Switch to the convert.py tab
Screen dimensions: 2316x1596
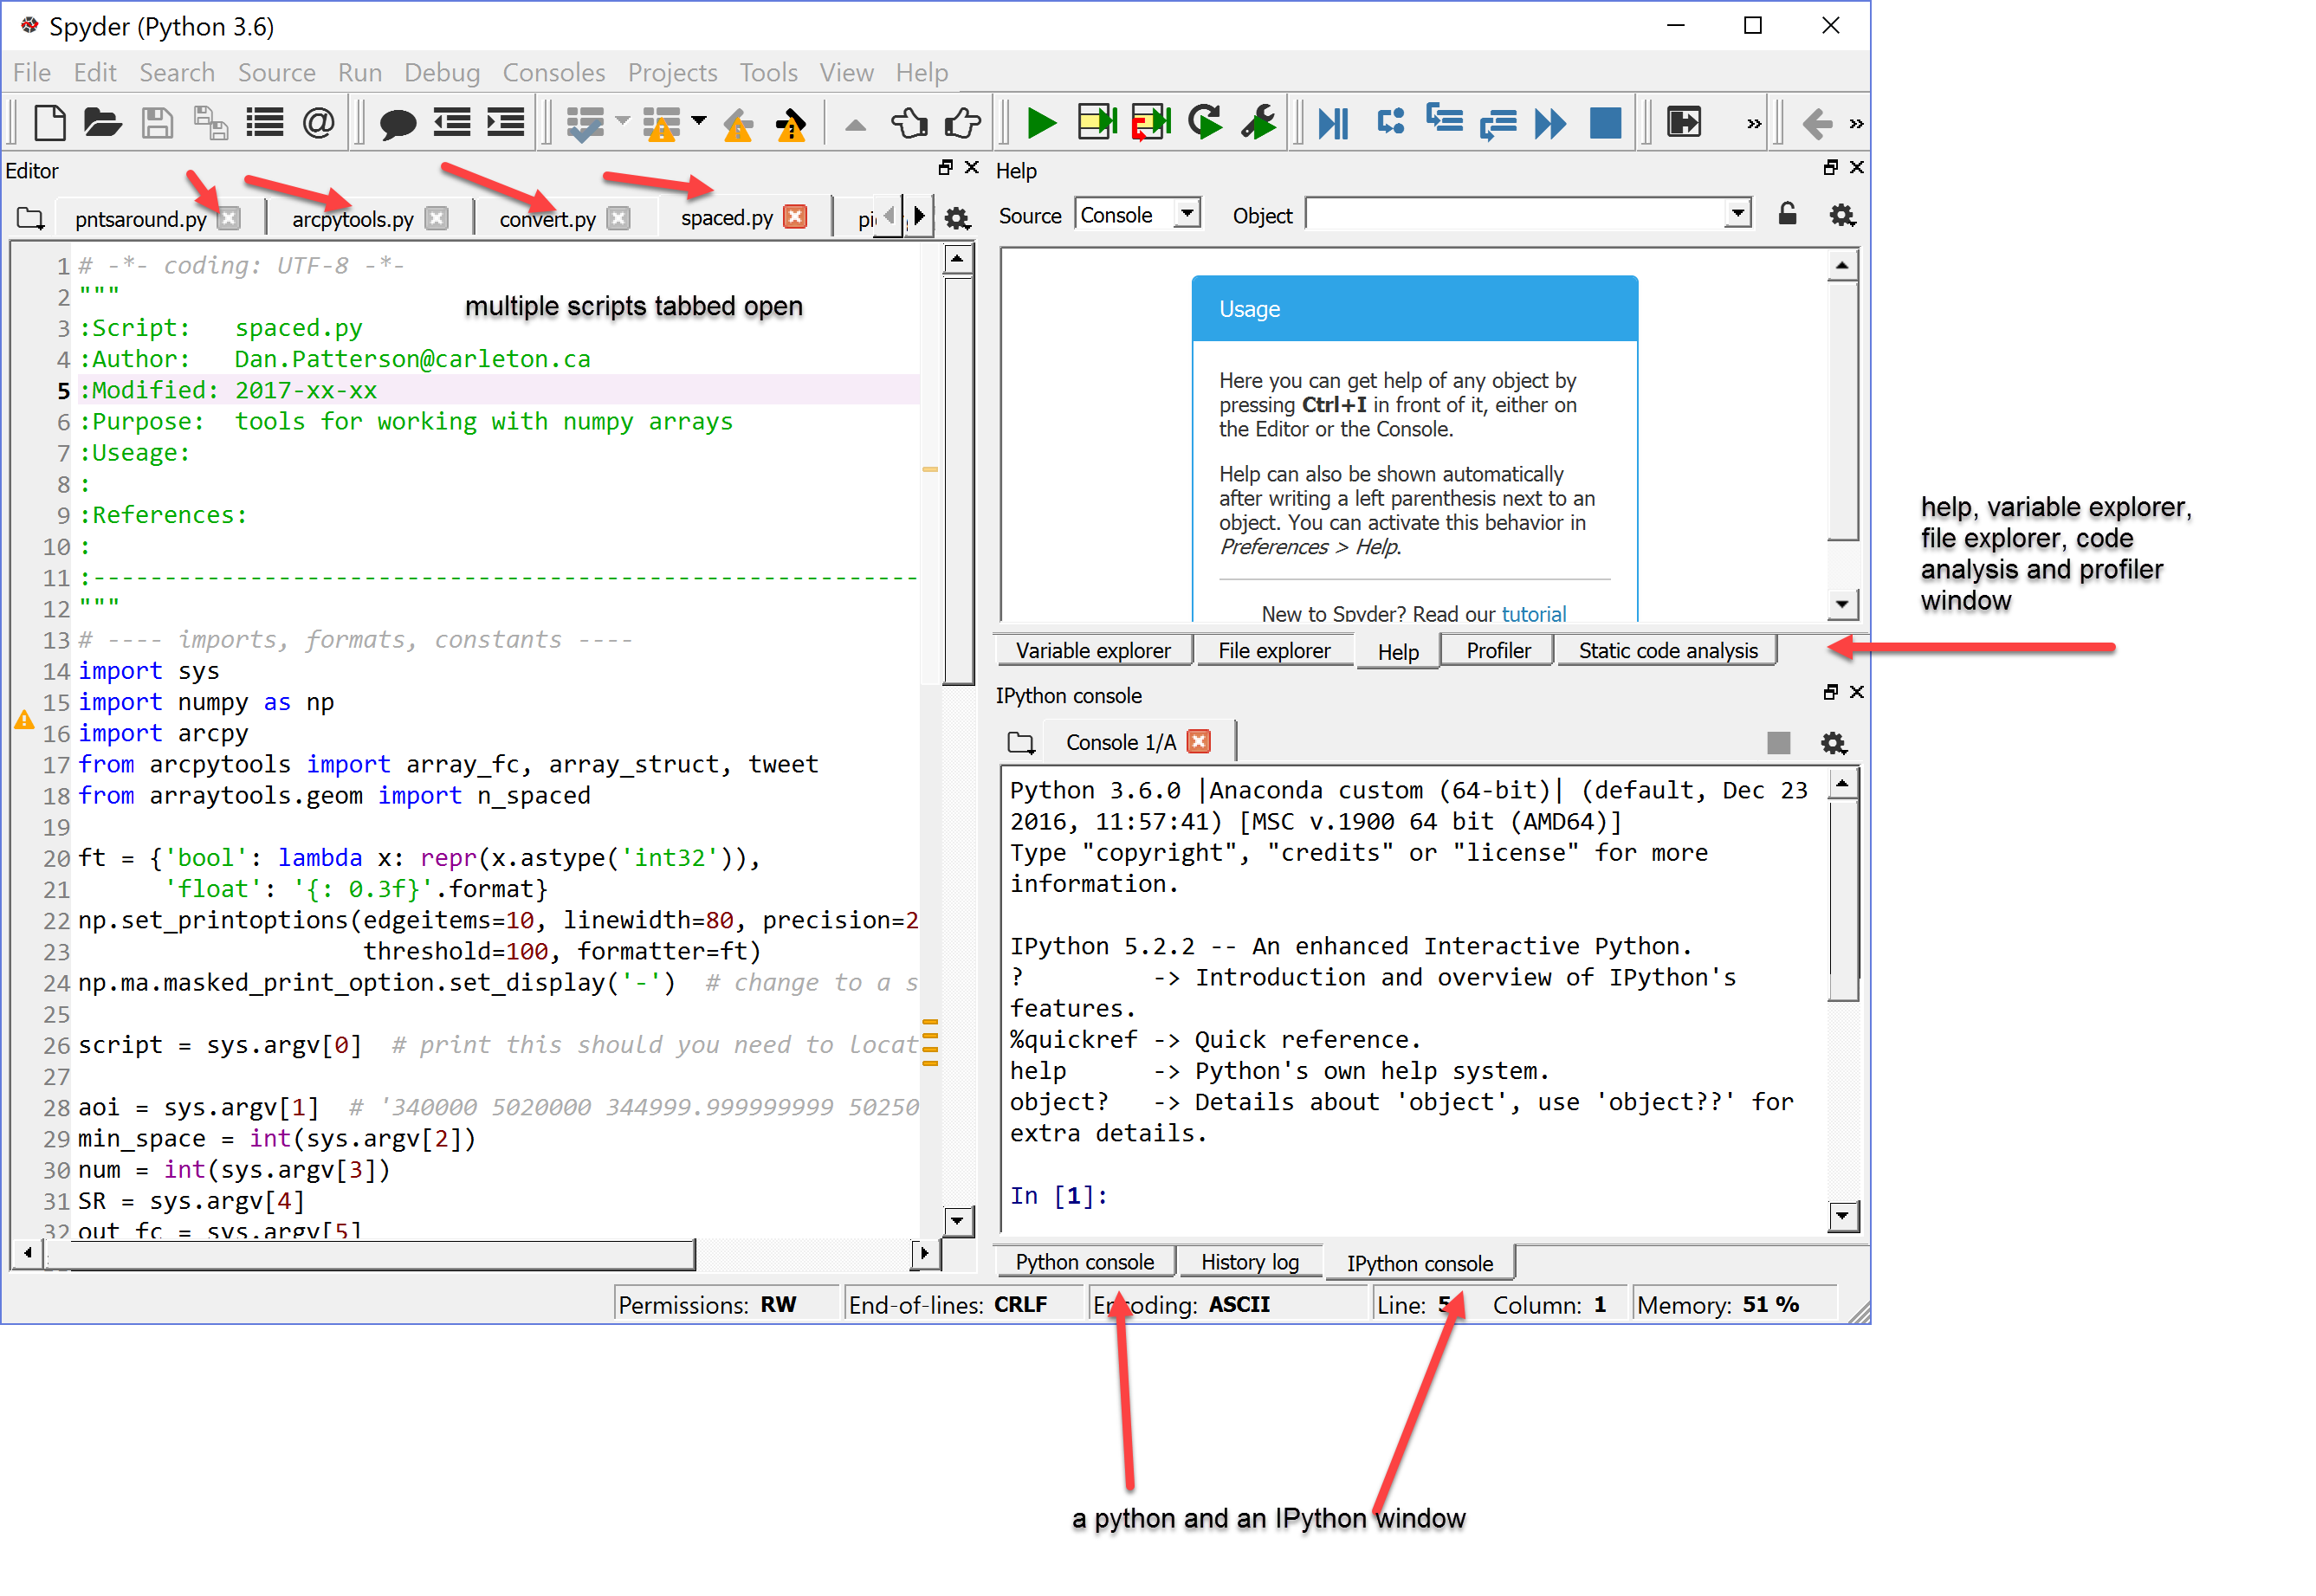(548, 218)
